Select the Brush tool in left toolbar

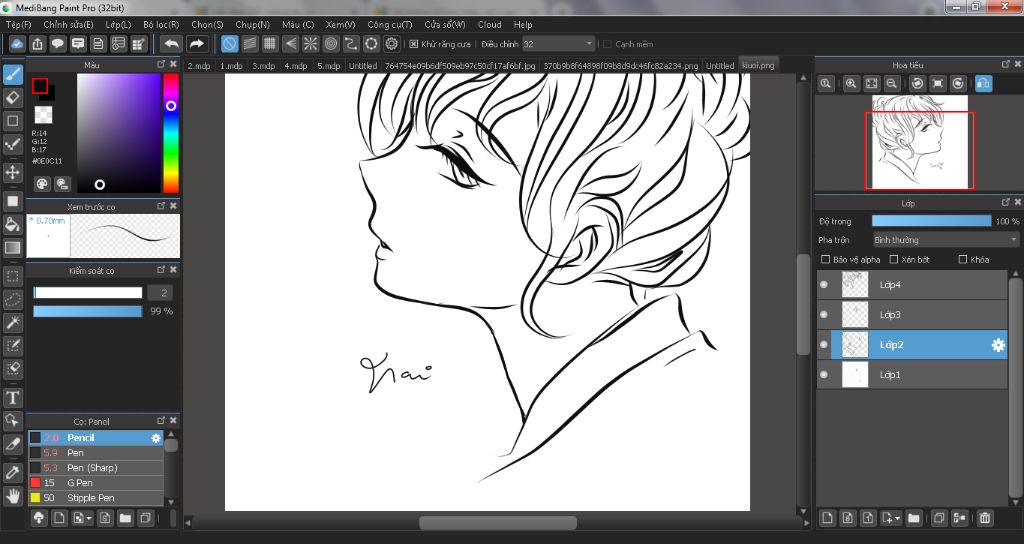(12, 74)
